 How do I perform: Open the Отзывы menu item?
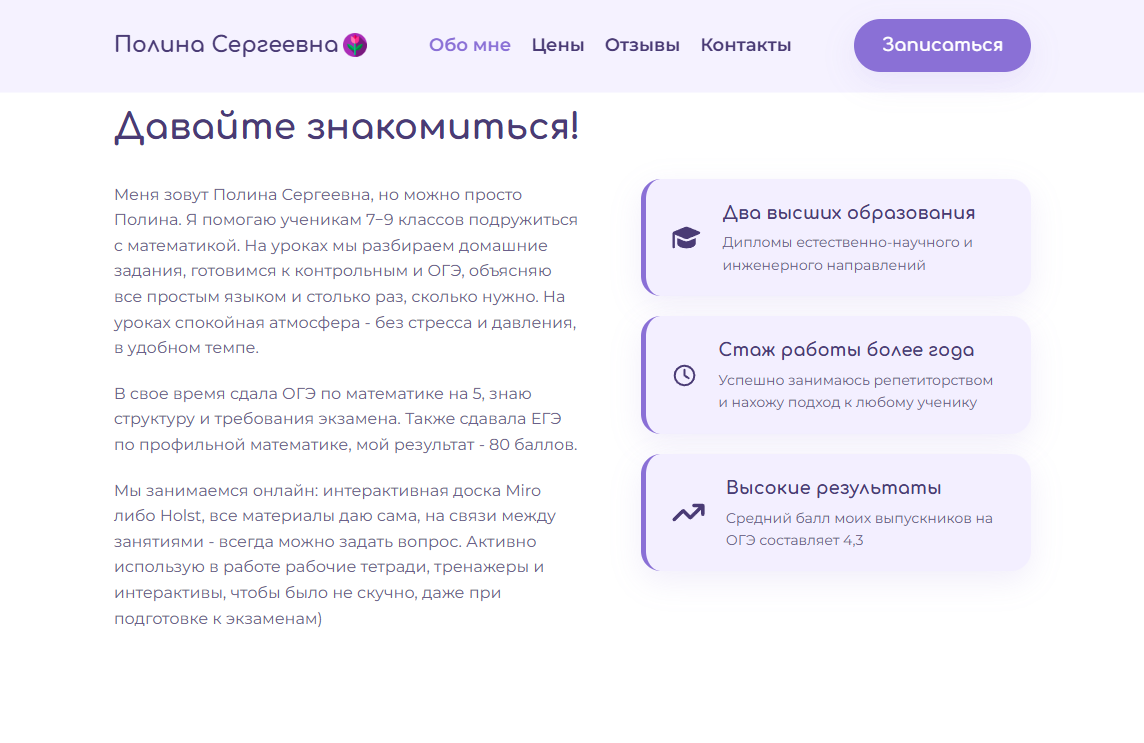642,45
